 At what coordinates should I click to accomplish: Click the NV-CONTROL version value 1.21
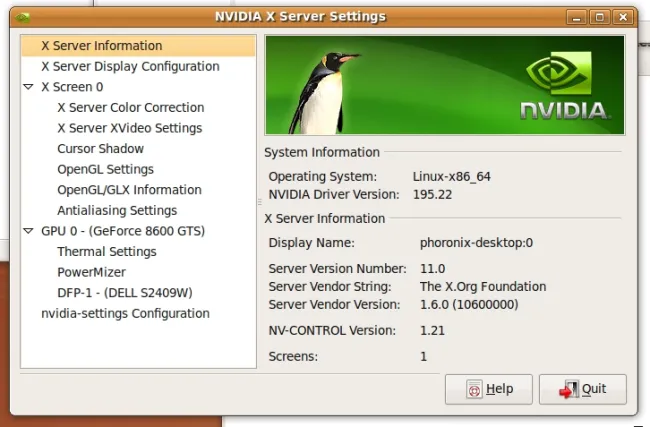[432, 331]
